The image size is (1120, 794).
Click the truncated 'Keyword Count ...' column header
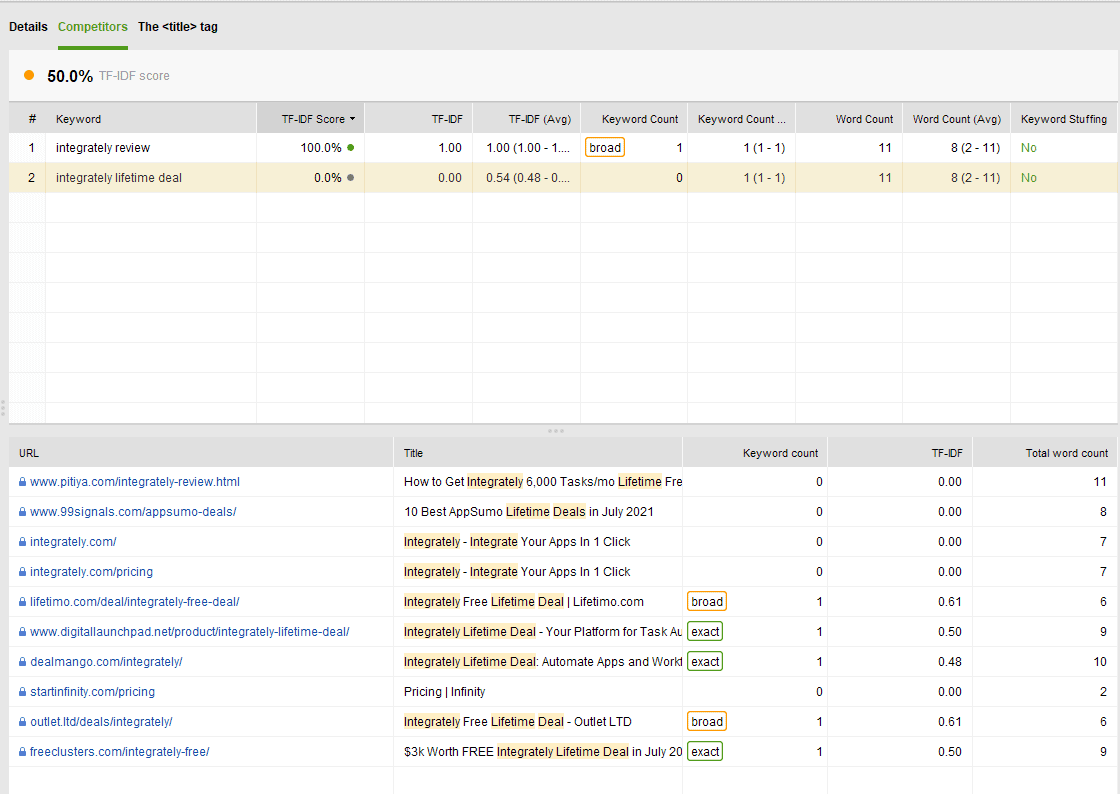click(741, 119)
